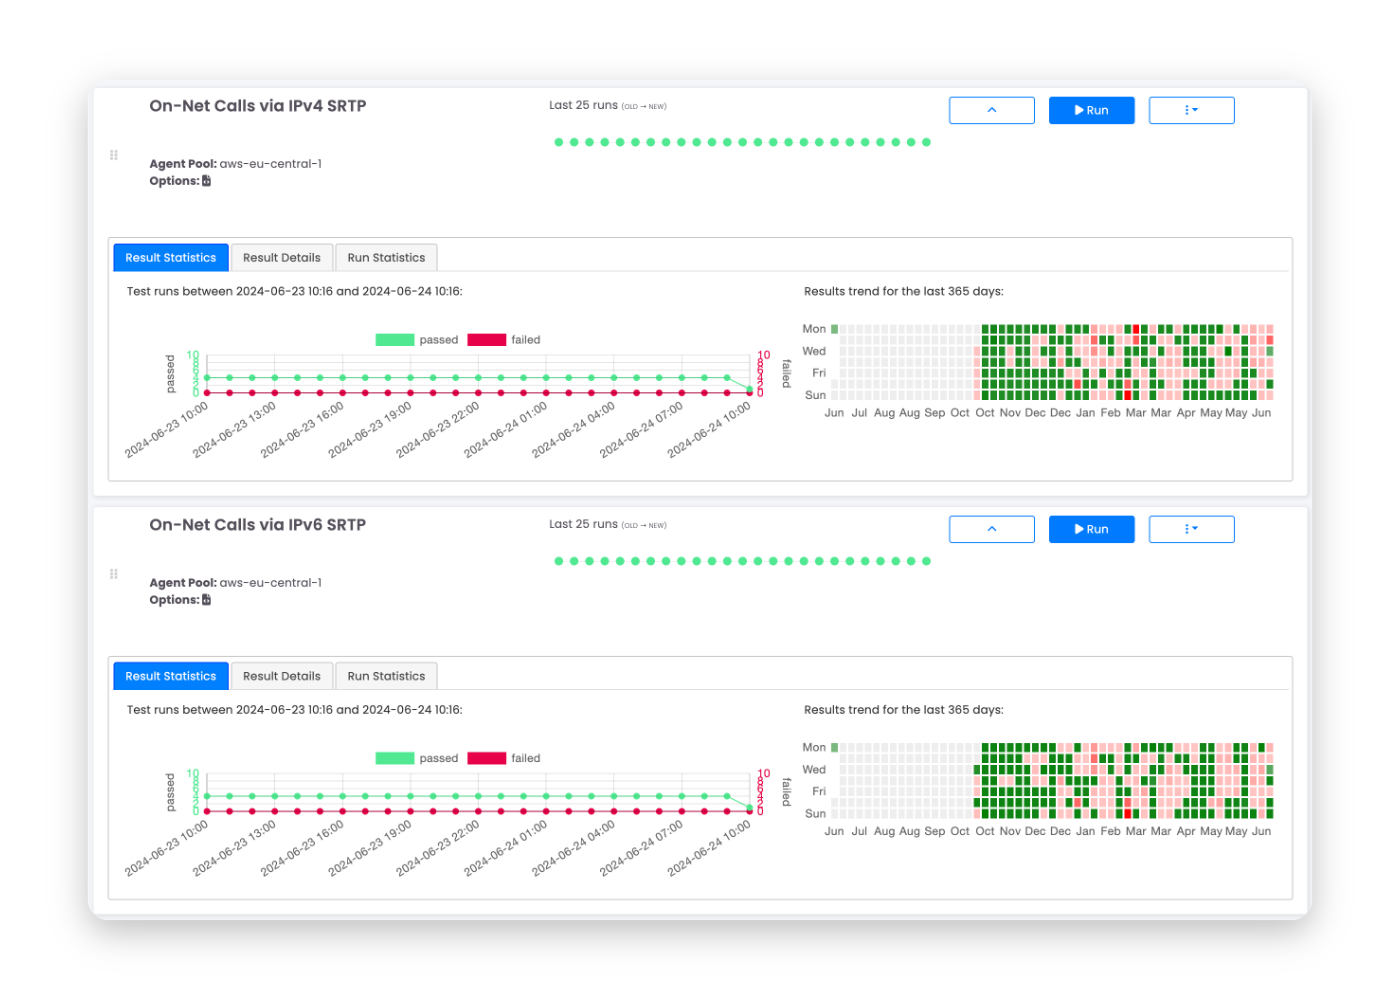Screen dimensions: 1400x1000
Task: Toggle the failed series in the IPv6 chart legend
Action: click(504, 758)
